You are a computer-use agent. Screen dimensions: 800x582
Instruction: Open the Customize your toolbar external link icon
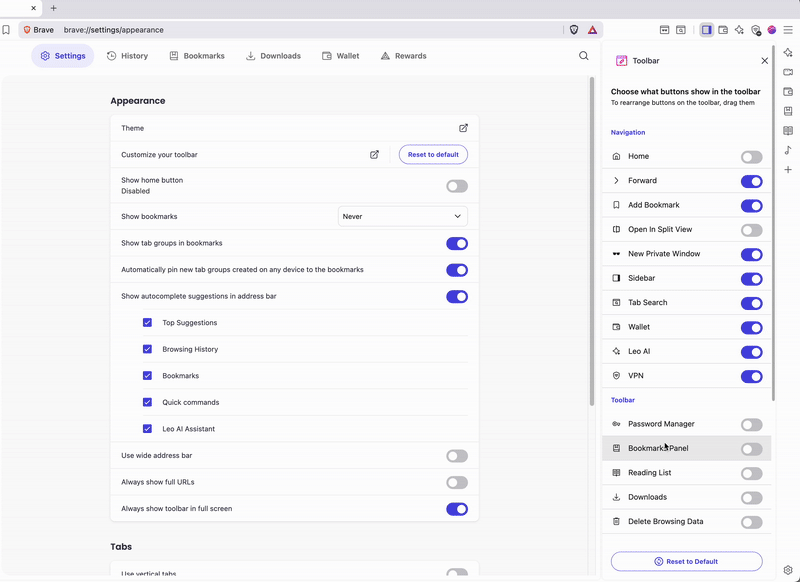pos(374,155)
